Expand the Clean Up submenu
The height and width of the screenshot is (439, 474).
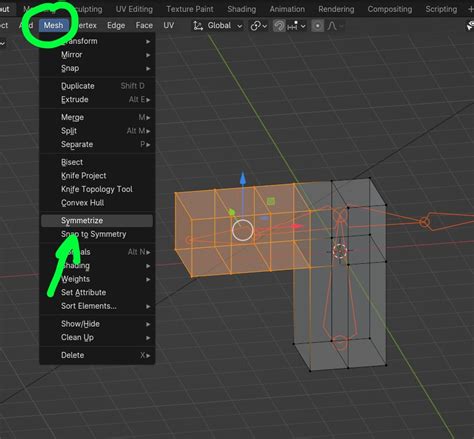click(x=97, y=338)
